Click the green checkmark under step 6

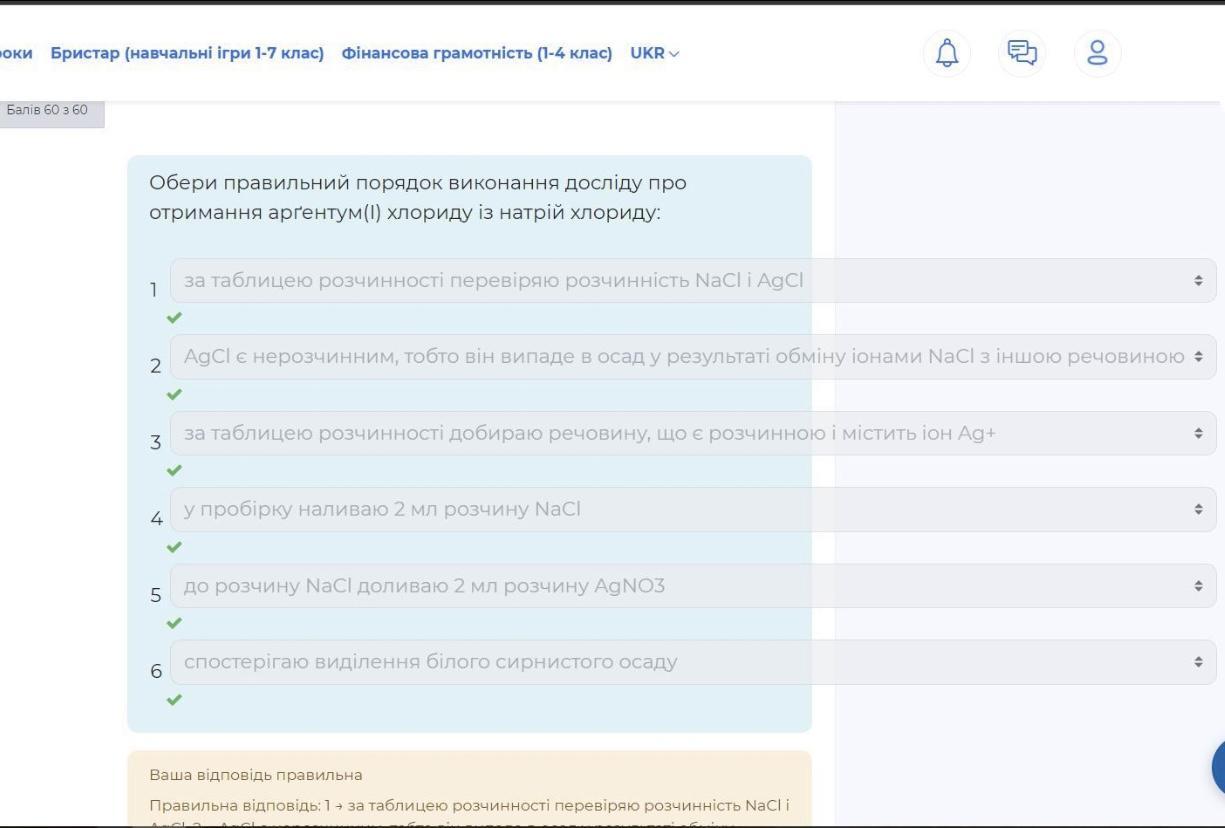click(175, 699)
